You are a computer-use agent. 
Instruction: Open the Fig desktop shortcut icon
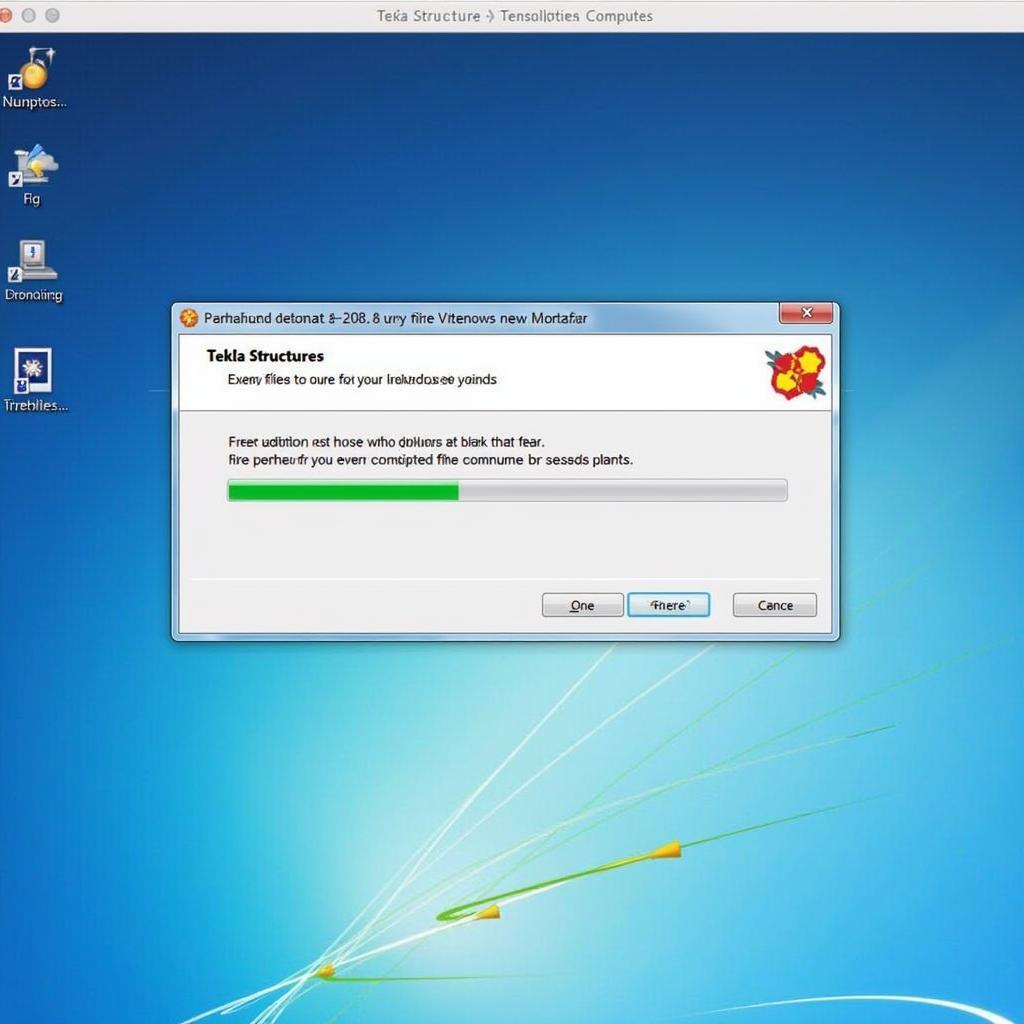(x=33, y=174)
